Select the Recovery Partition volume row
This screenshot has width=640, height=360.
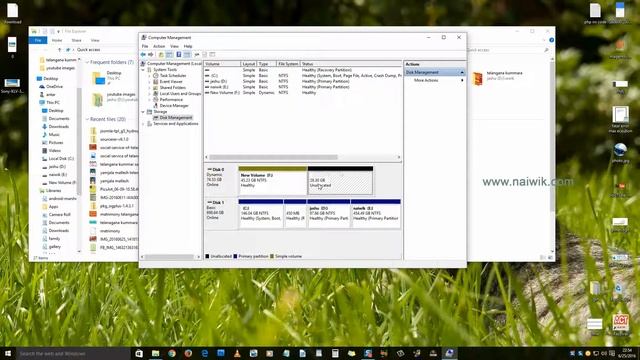[303, 70]
